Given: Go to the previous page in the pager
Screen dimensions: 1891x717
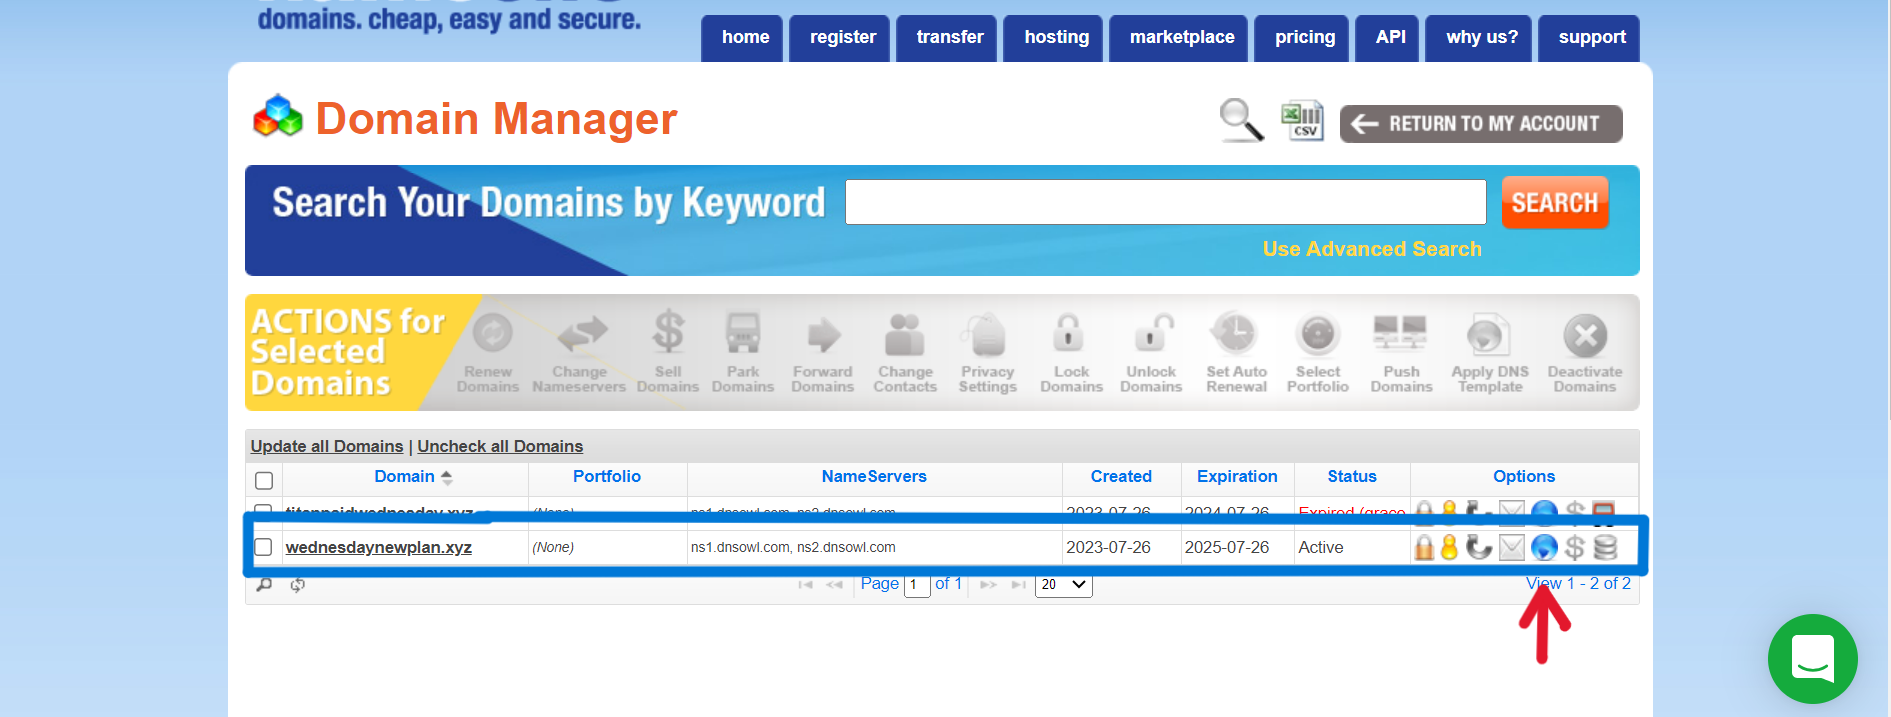Looking at the screenshot, I should 834,585.
